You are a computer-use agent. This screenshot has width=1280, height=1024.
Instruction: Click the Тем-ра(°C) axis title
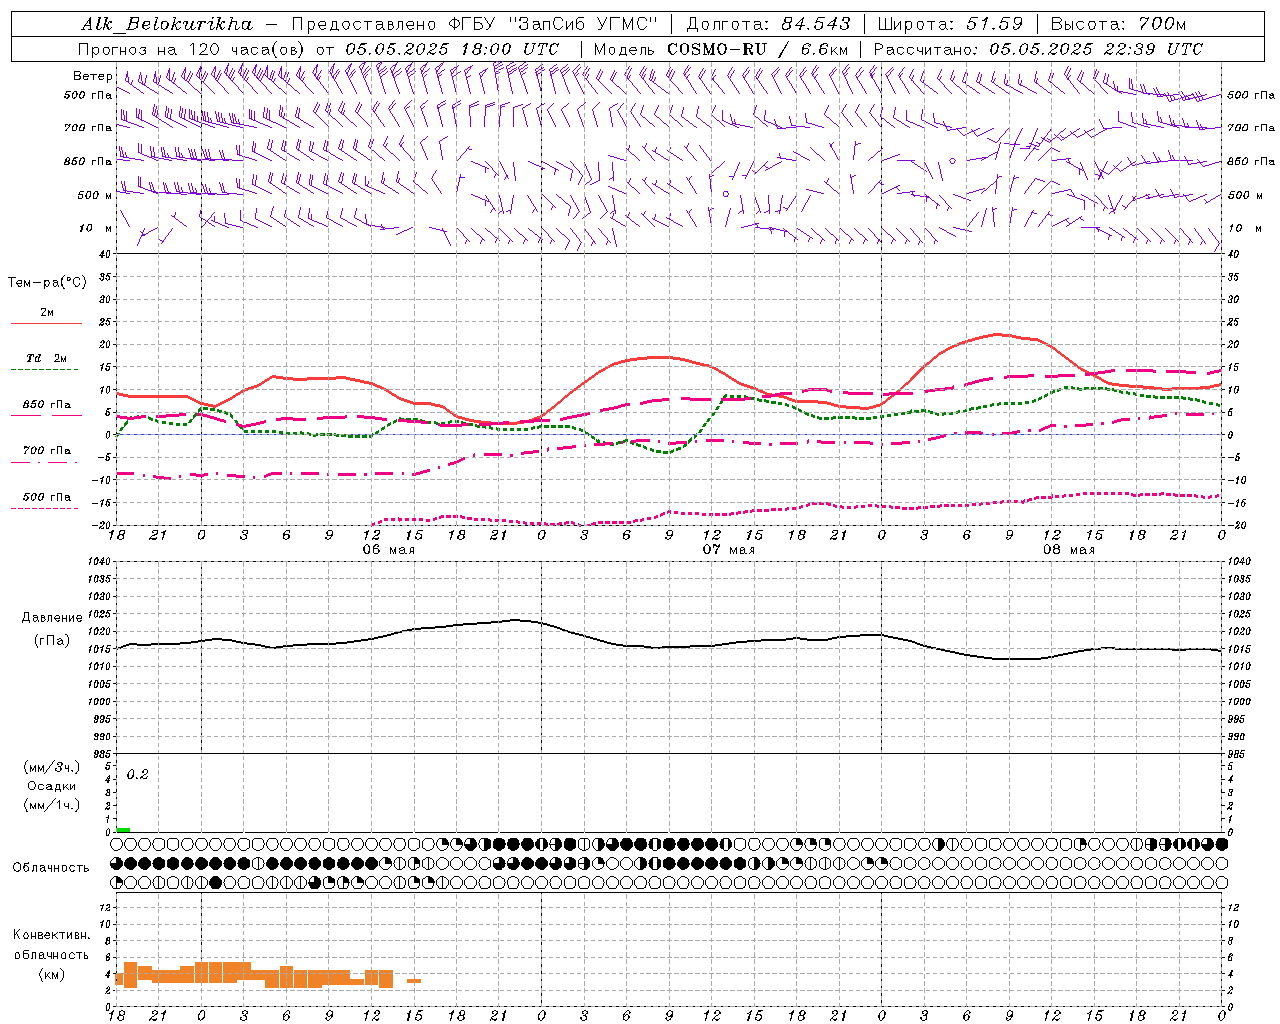point(47,283)
